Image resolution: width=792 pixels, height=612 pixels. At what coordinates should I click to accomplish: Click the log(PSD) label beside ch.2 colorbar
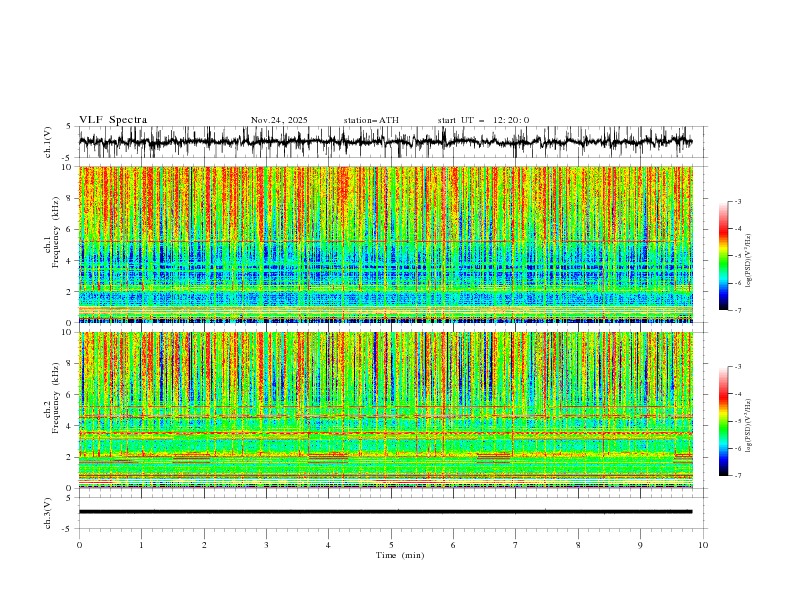coord(748,425)
